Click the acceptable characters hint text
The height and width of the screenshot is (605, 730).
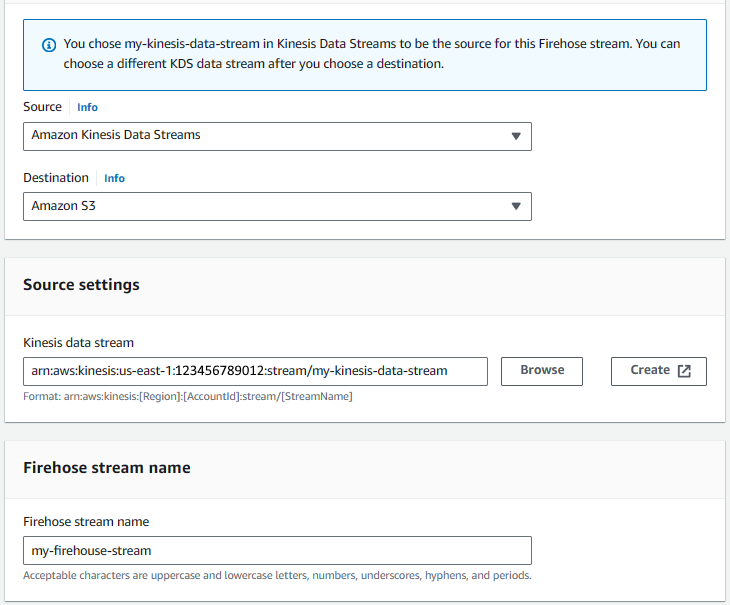[x=277, y=576]
